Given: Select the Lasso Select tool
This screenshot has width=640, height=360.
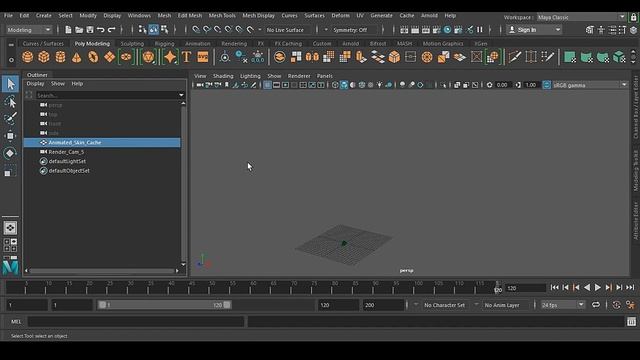Looking at the screenshot, I should (x=10, y=101).
